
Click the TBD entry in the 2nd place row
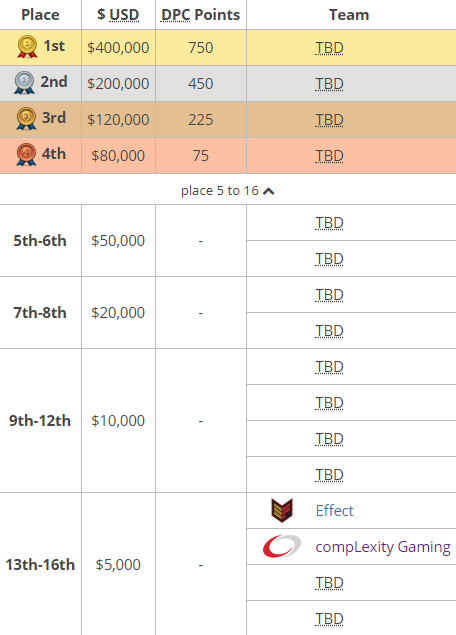coord(329,84)
